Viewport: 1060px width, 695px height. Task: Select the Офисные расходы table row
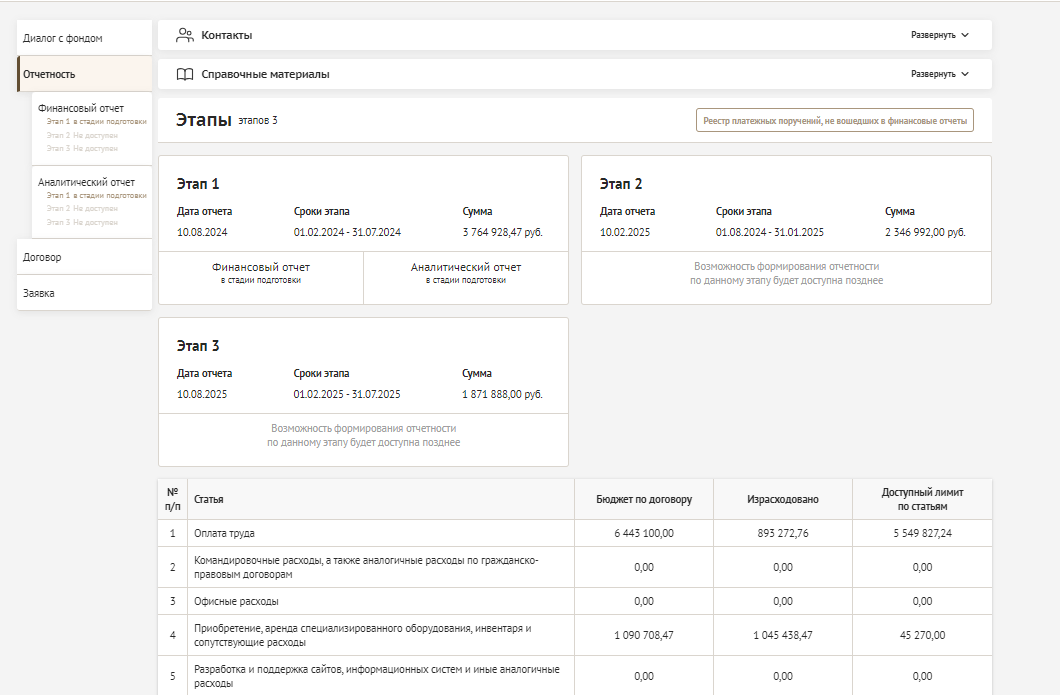tap(236, 601)
